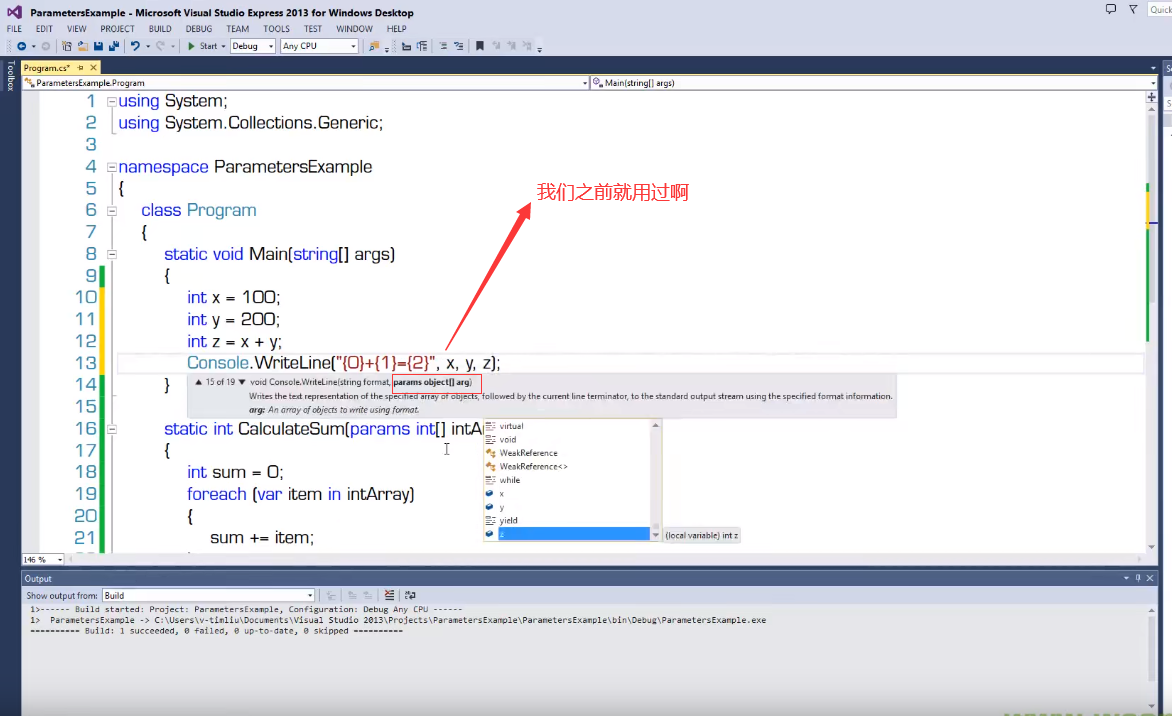The height and width of the screenshot is (716, 1172).
Task: Click the feedback speech bubble icon
Action: pyautogui.click(x=1111, y=9)
